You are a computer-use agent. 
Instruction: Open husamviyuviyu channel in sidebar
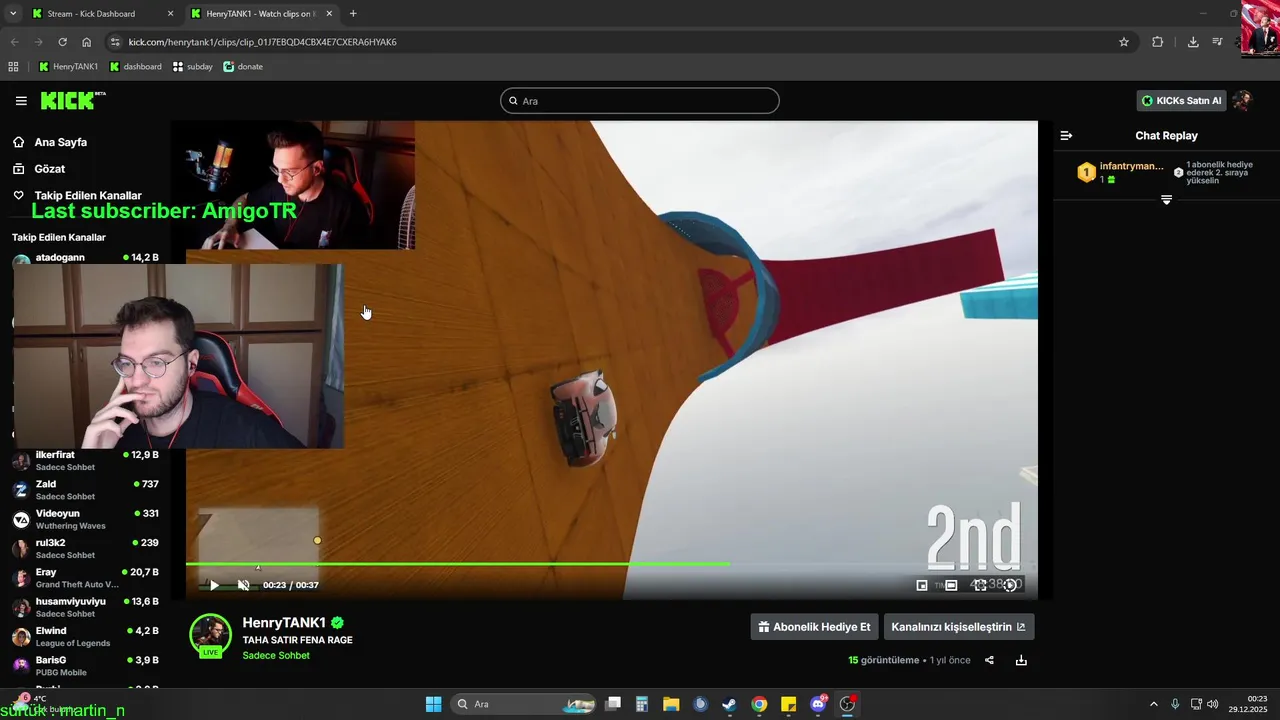tap(85, 607)
